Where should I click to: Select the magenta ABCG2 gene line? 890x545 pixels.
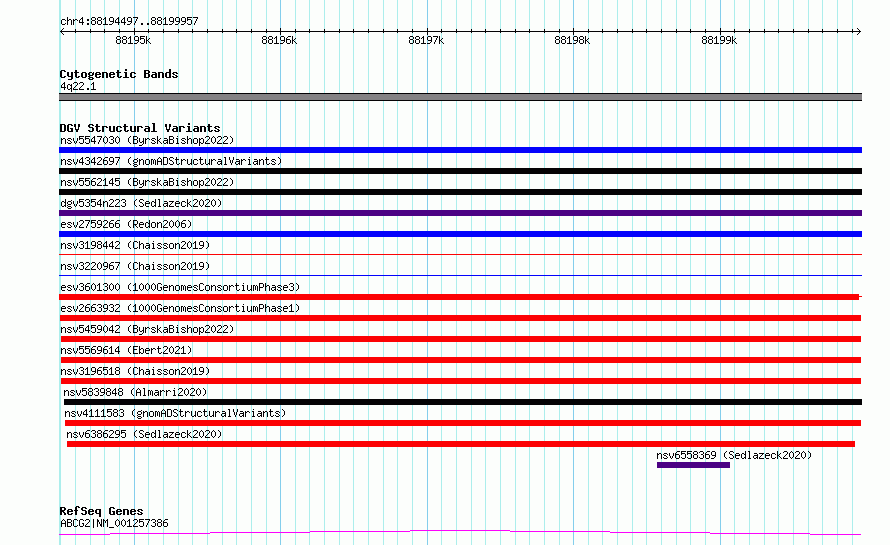point(460,533)
